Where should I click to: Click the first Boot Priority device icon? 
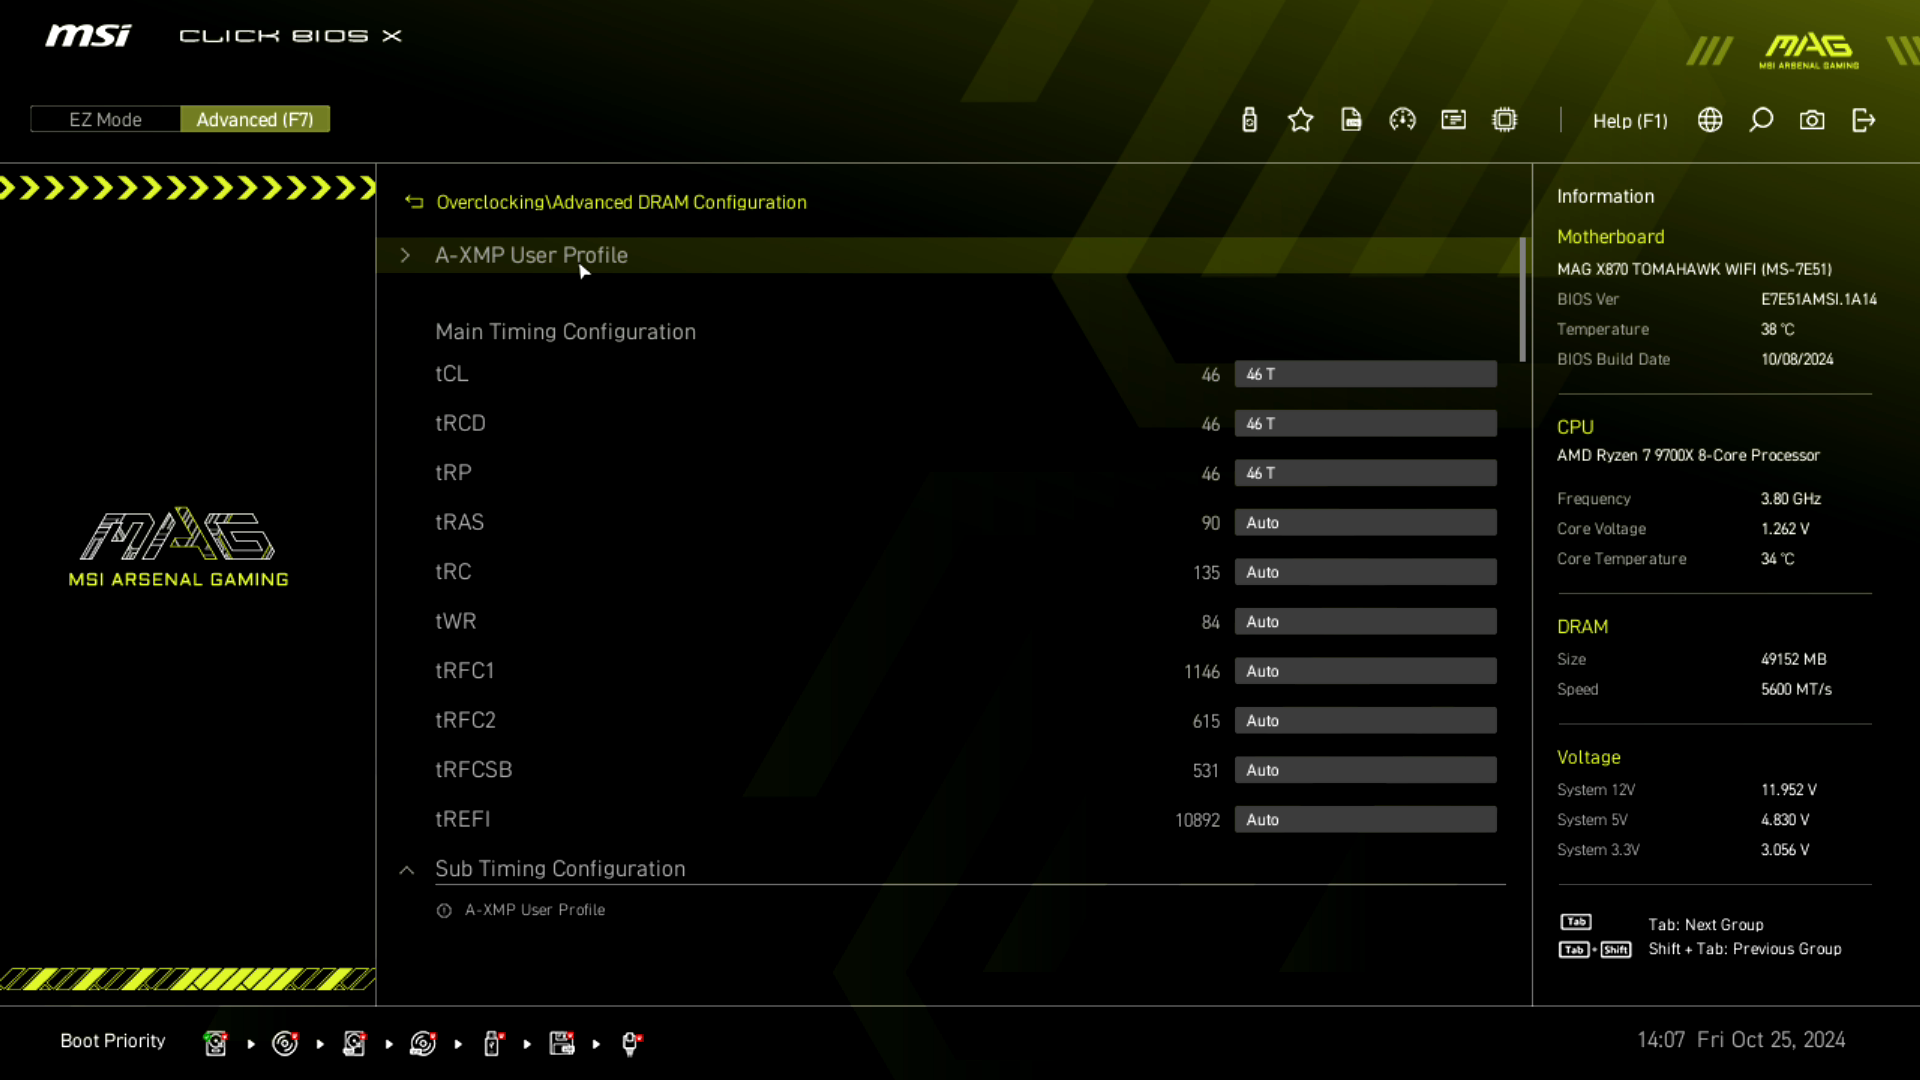point(215,1043)
